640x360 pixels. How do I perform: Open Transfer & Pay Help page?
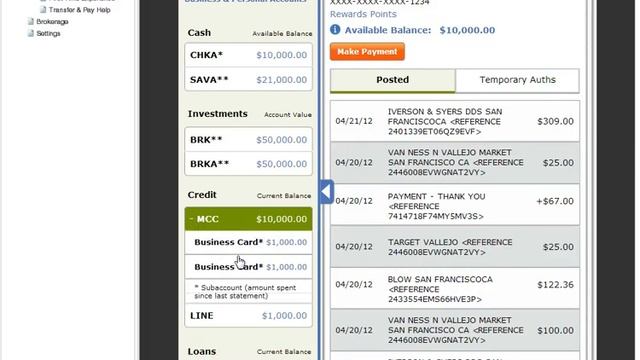[80, 9]
